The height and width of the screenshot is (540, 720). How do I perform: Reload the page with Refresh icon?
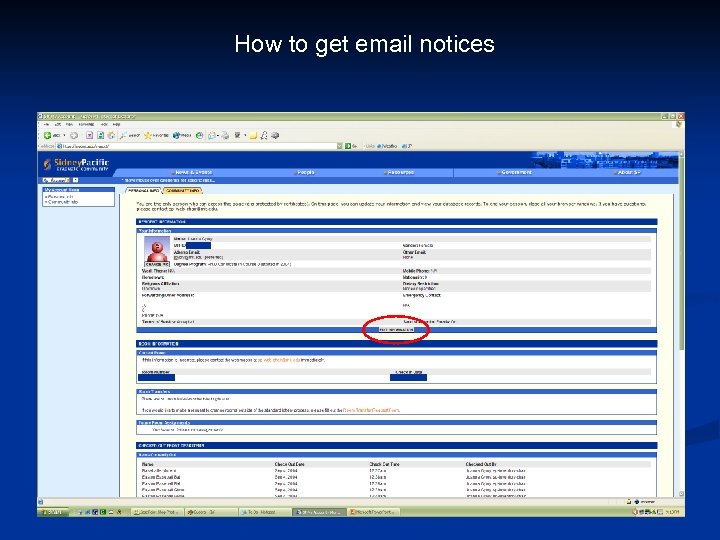point(100,135)
